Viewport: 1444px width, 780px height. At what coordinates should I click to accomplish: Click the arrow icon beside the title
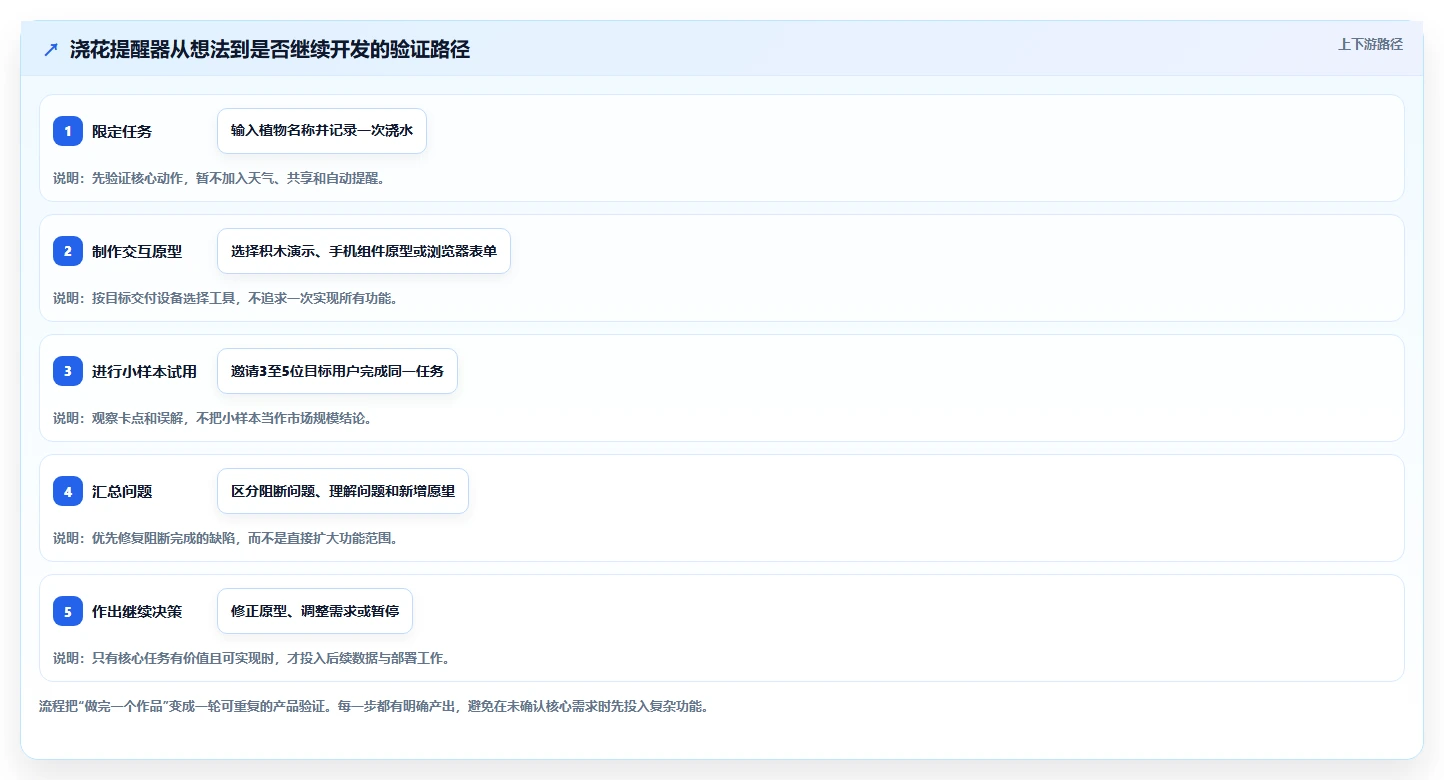point(51,50)
